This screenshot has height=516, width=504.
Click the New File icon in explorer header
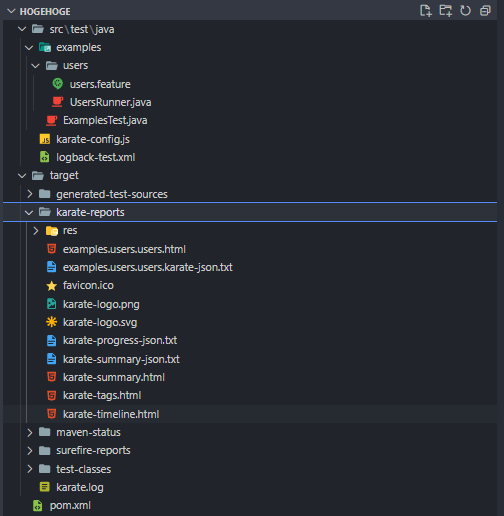tap(426, 11)
